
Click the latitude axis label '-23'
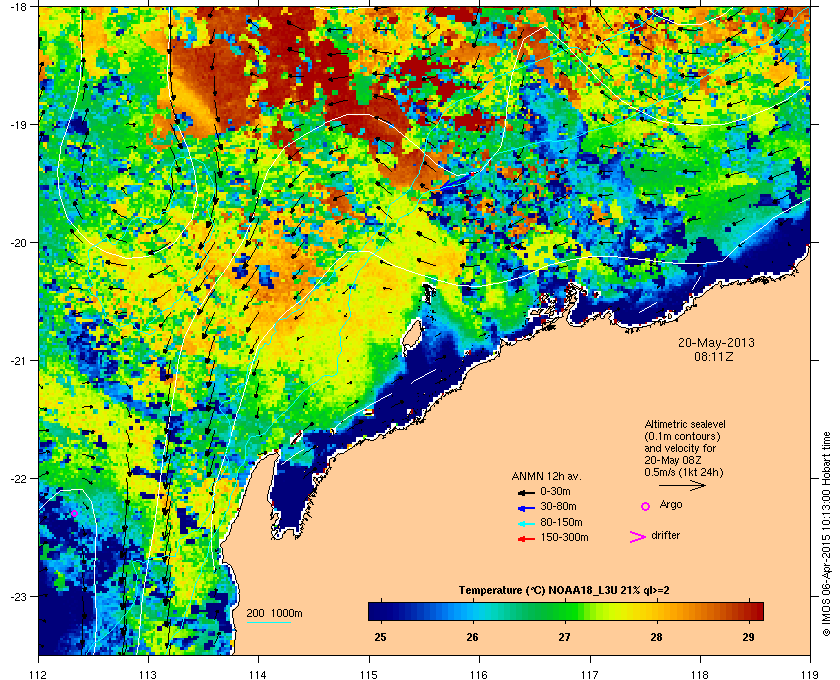pyautogui.click(x=18, y=596)
